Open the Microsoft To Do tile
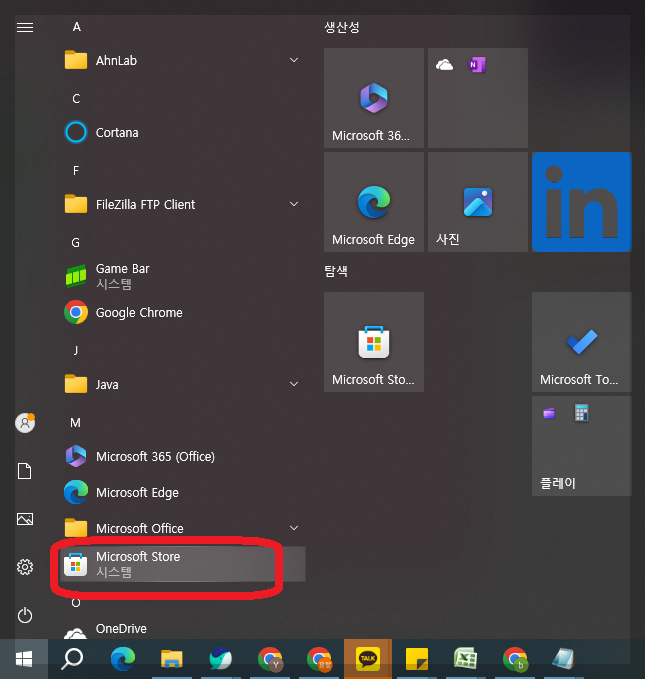 tap(582, 342)
